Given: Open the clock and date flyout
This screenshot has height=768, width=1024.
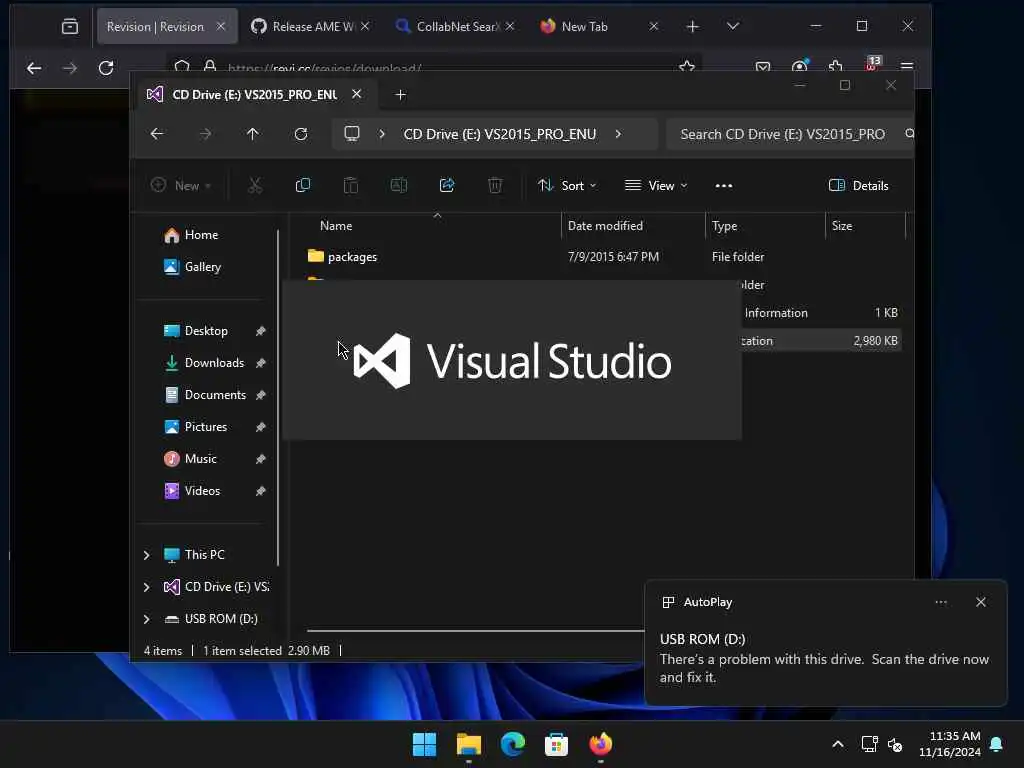Looking at the screenshot, I should coord(950,744).
